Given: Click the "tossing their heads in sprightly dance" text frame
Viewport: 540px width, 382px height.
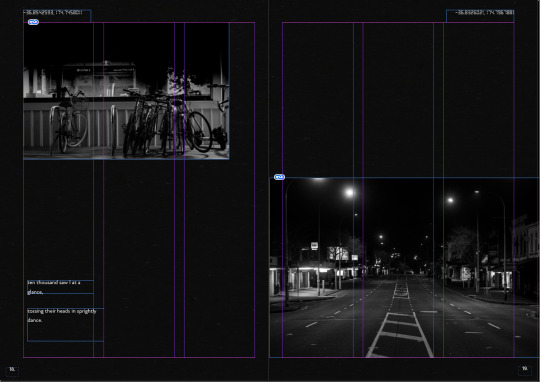Looking at the screenshot, I should (x=65, y=324).
